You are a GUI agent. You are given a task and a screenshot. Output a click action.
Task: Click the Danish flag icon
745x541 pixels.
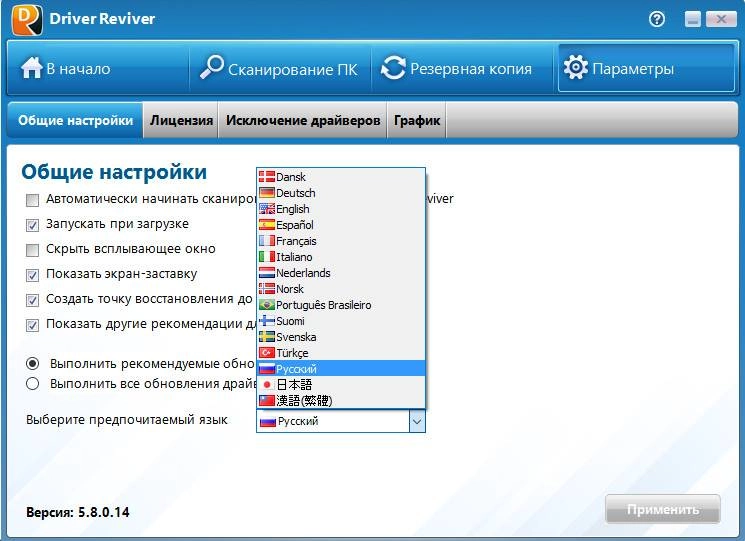click(267, 177)
